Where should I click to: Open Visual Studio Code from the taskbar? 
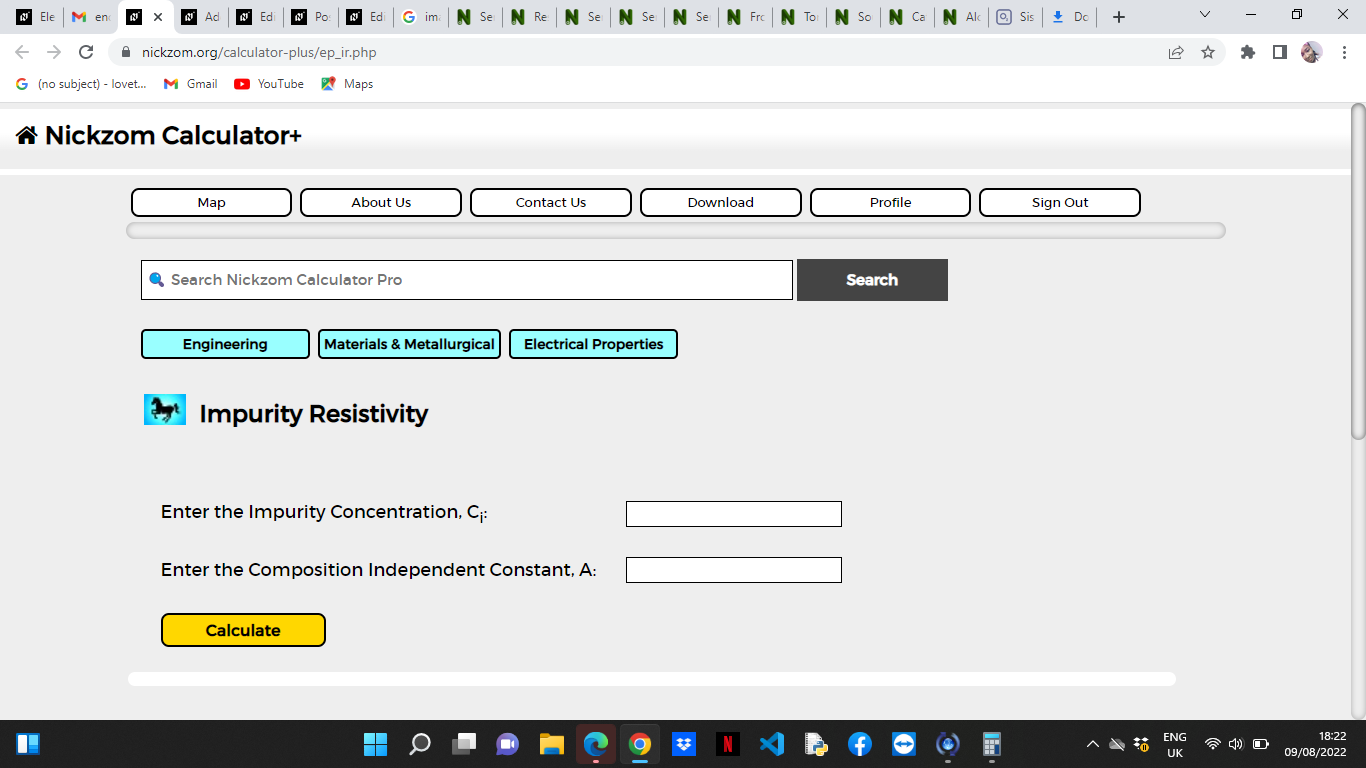772,744
